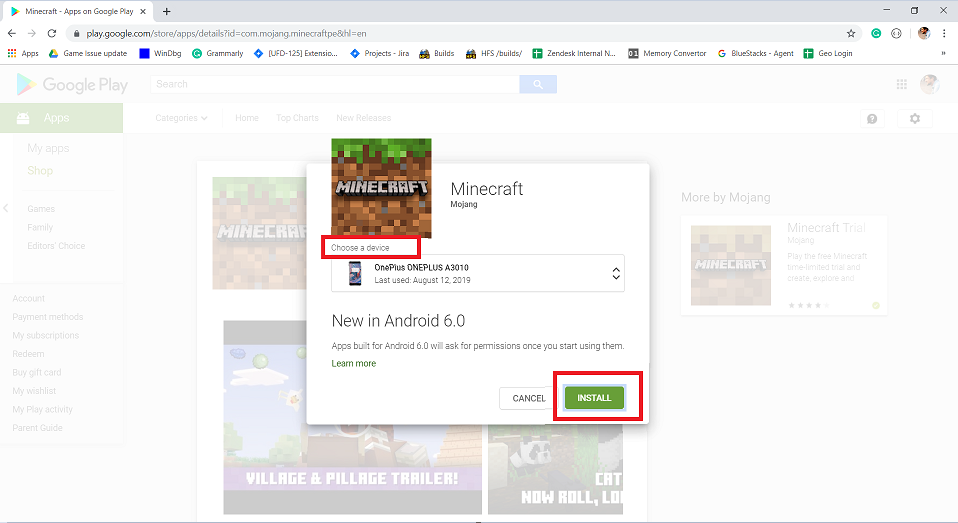
Task: Open My apps in sidebar
Action: pos(48,148)
